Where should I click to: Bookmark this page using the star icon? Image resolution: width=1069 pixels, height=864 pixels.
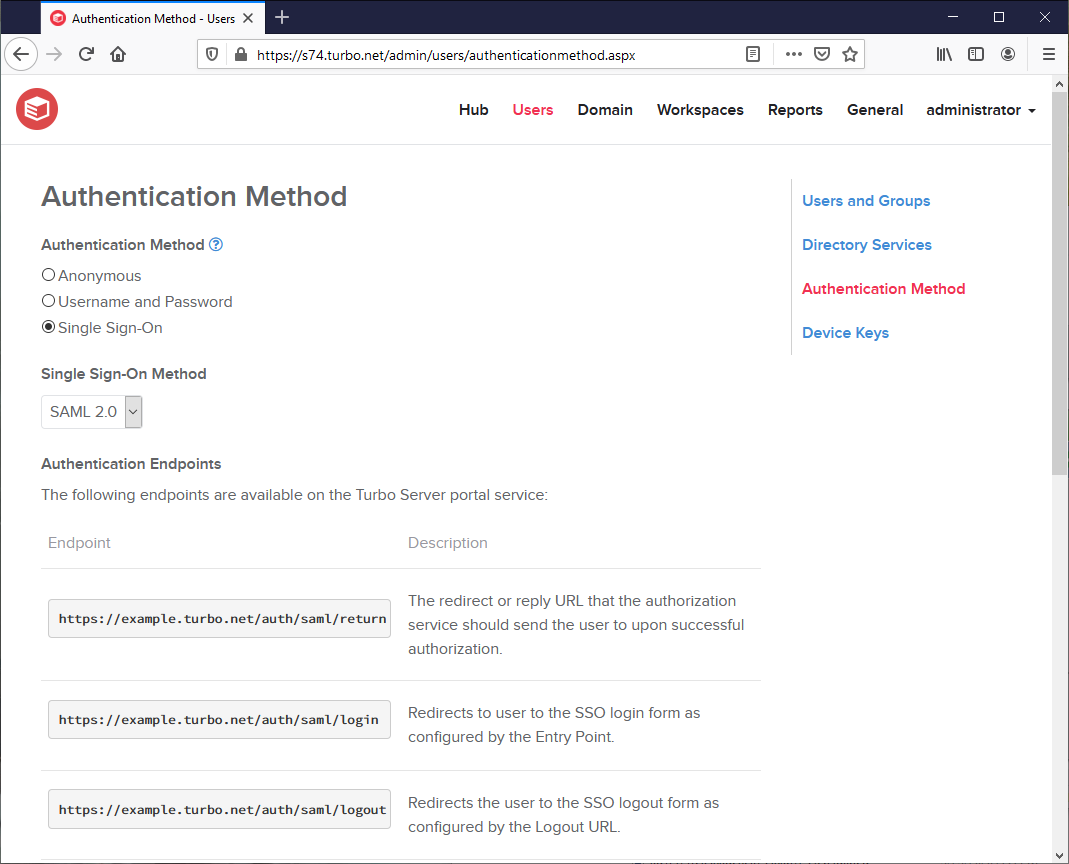coord(851,54)
